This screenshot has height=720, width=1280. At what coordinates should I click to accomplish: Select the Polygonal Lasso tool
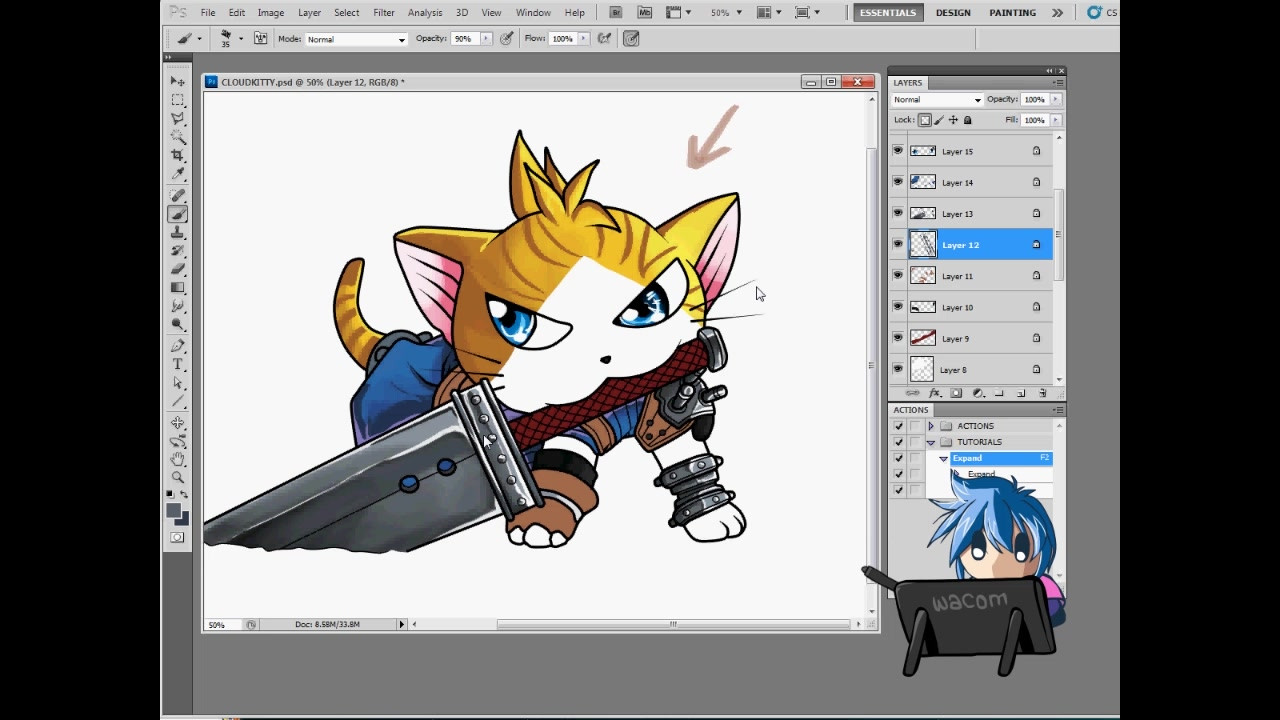point(178,118)
